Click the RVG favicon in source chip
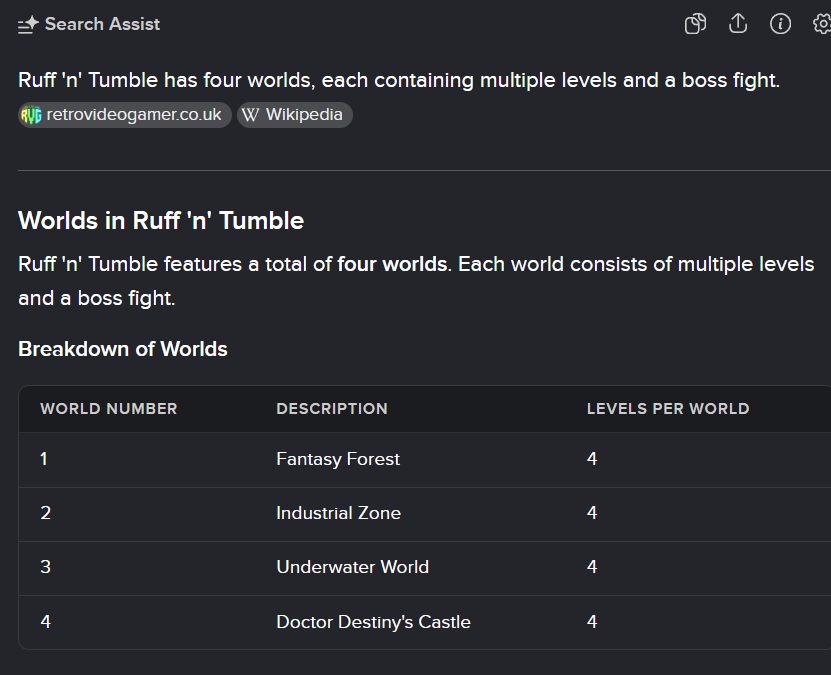 click(31, 115)
